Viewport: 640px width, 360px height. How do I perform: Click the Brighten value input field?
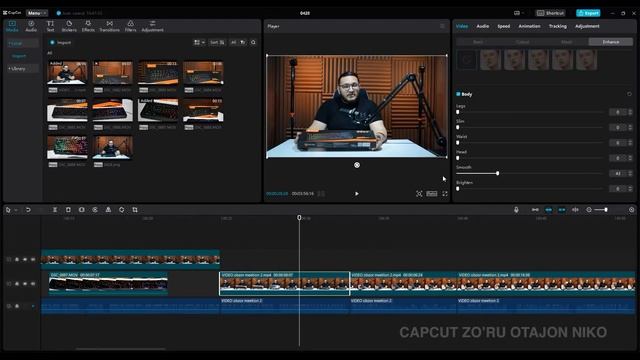pyautogui.click(x=618, y=189)
